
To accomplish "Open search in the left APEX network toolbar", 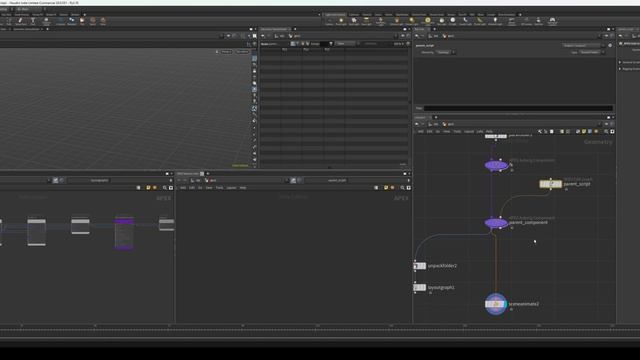I will tap(164, 188).
